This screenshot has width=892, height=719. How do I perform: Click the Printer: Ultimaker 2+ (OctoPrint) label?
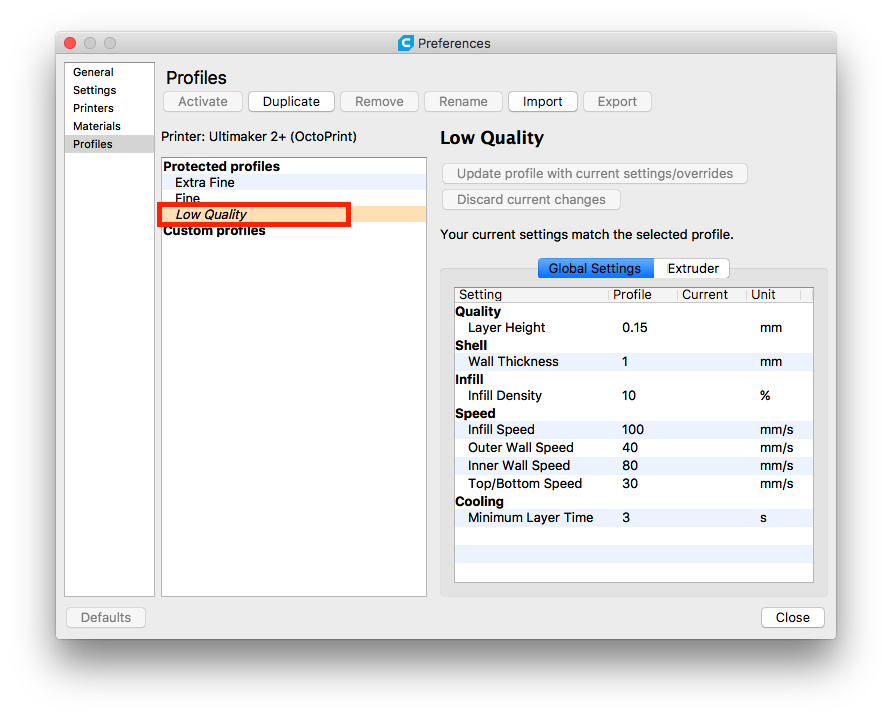point(259,137)
